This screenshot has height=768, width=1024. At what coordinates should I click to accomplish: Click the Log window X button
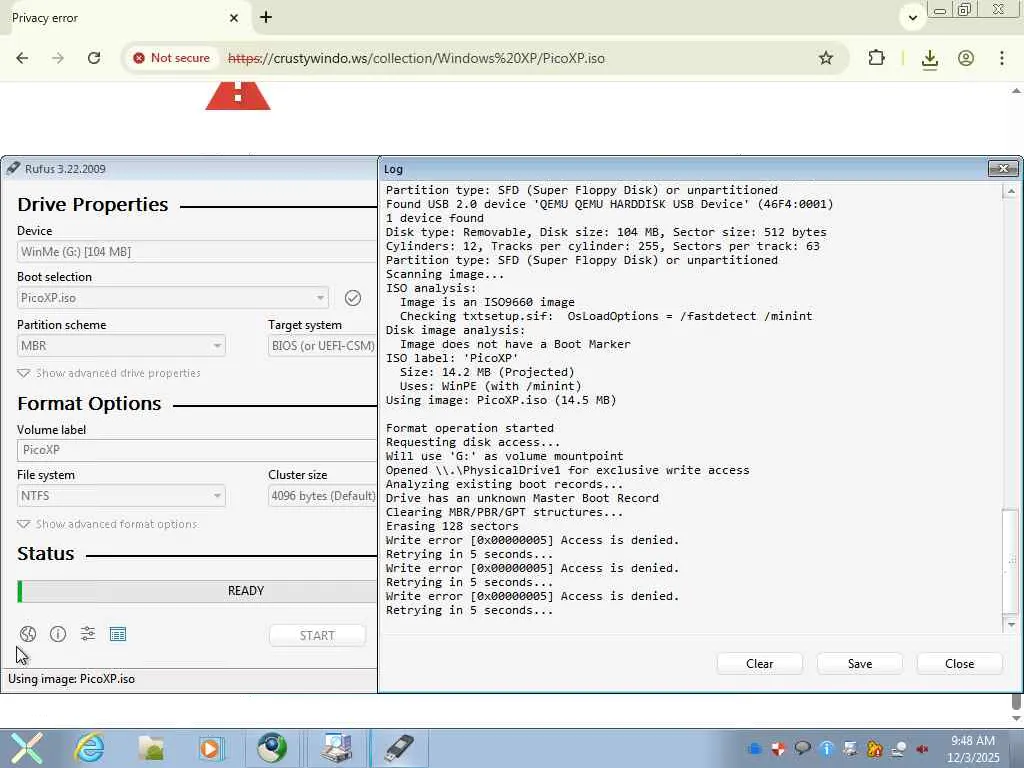pos(1003,168)
